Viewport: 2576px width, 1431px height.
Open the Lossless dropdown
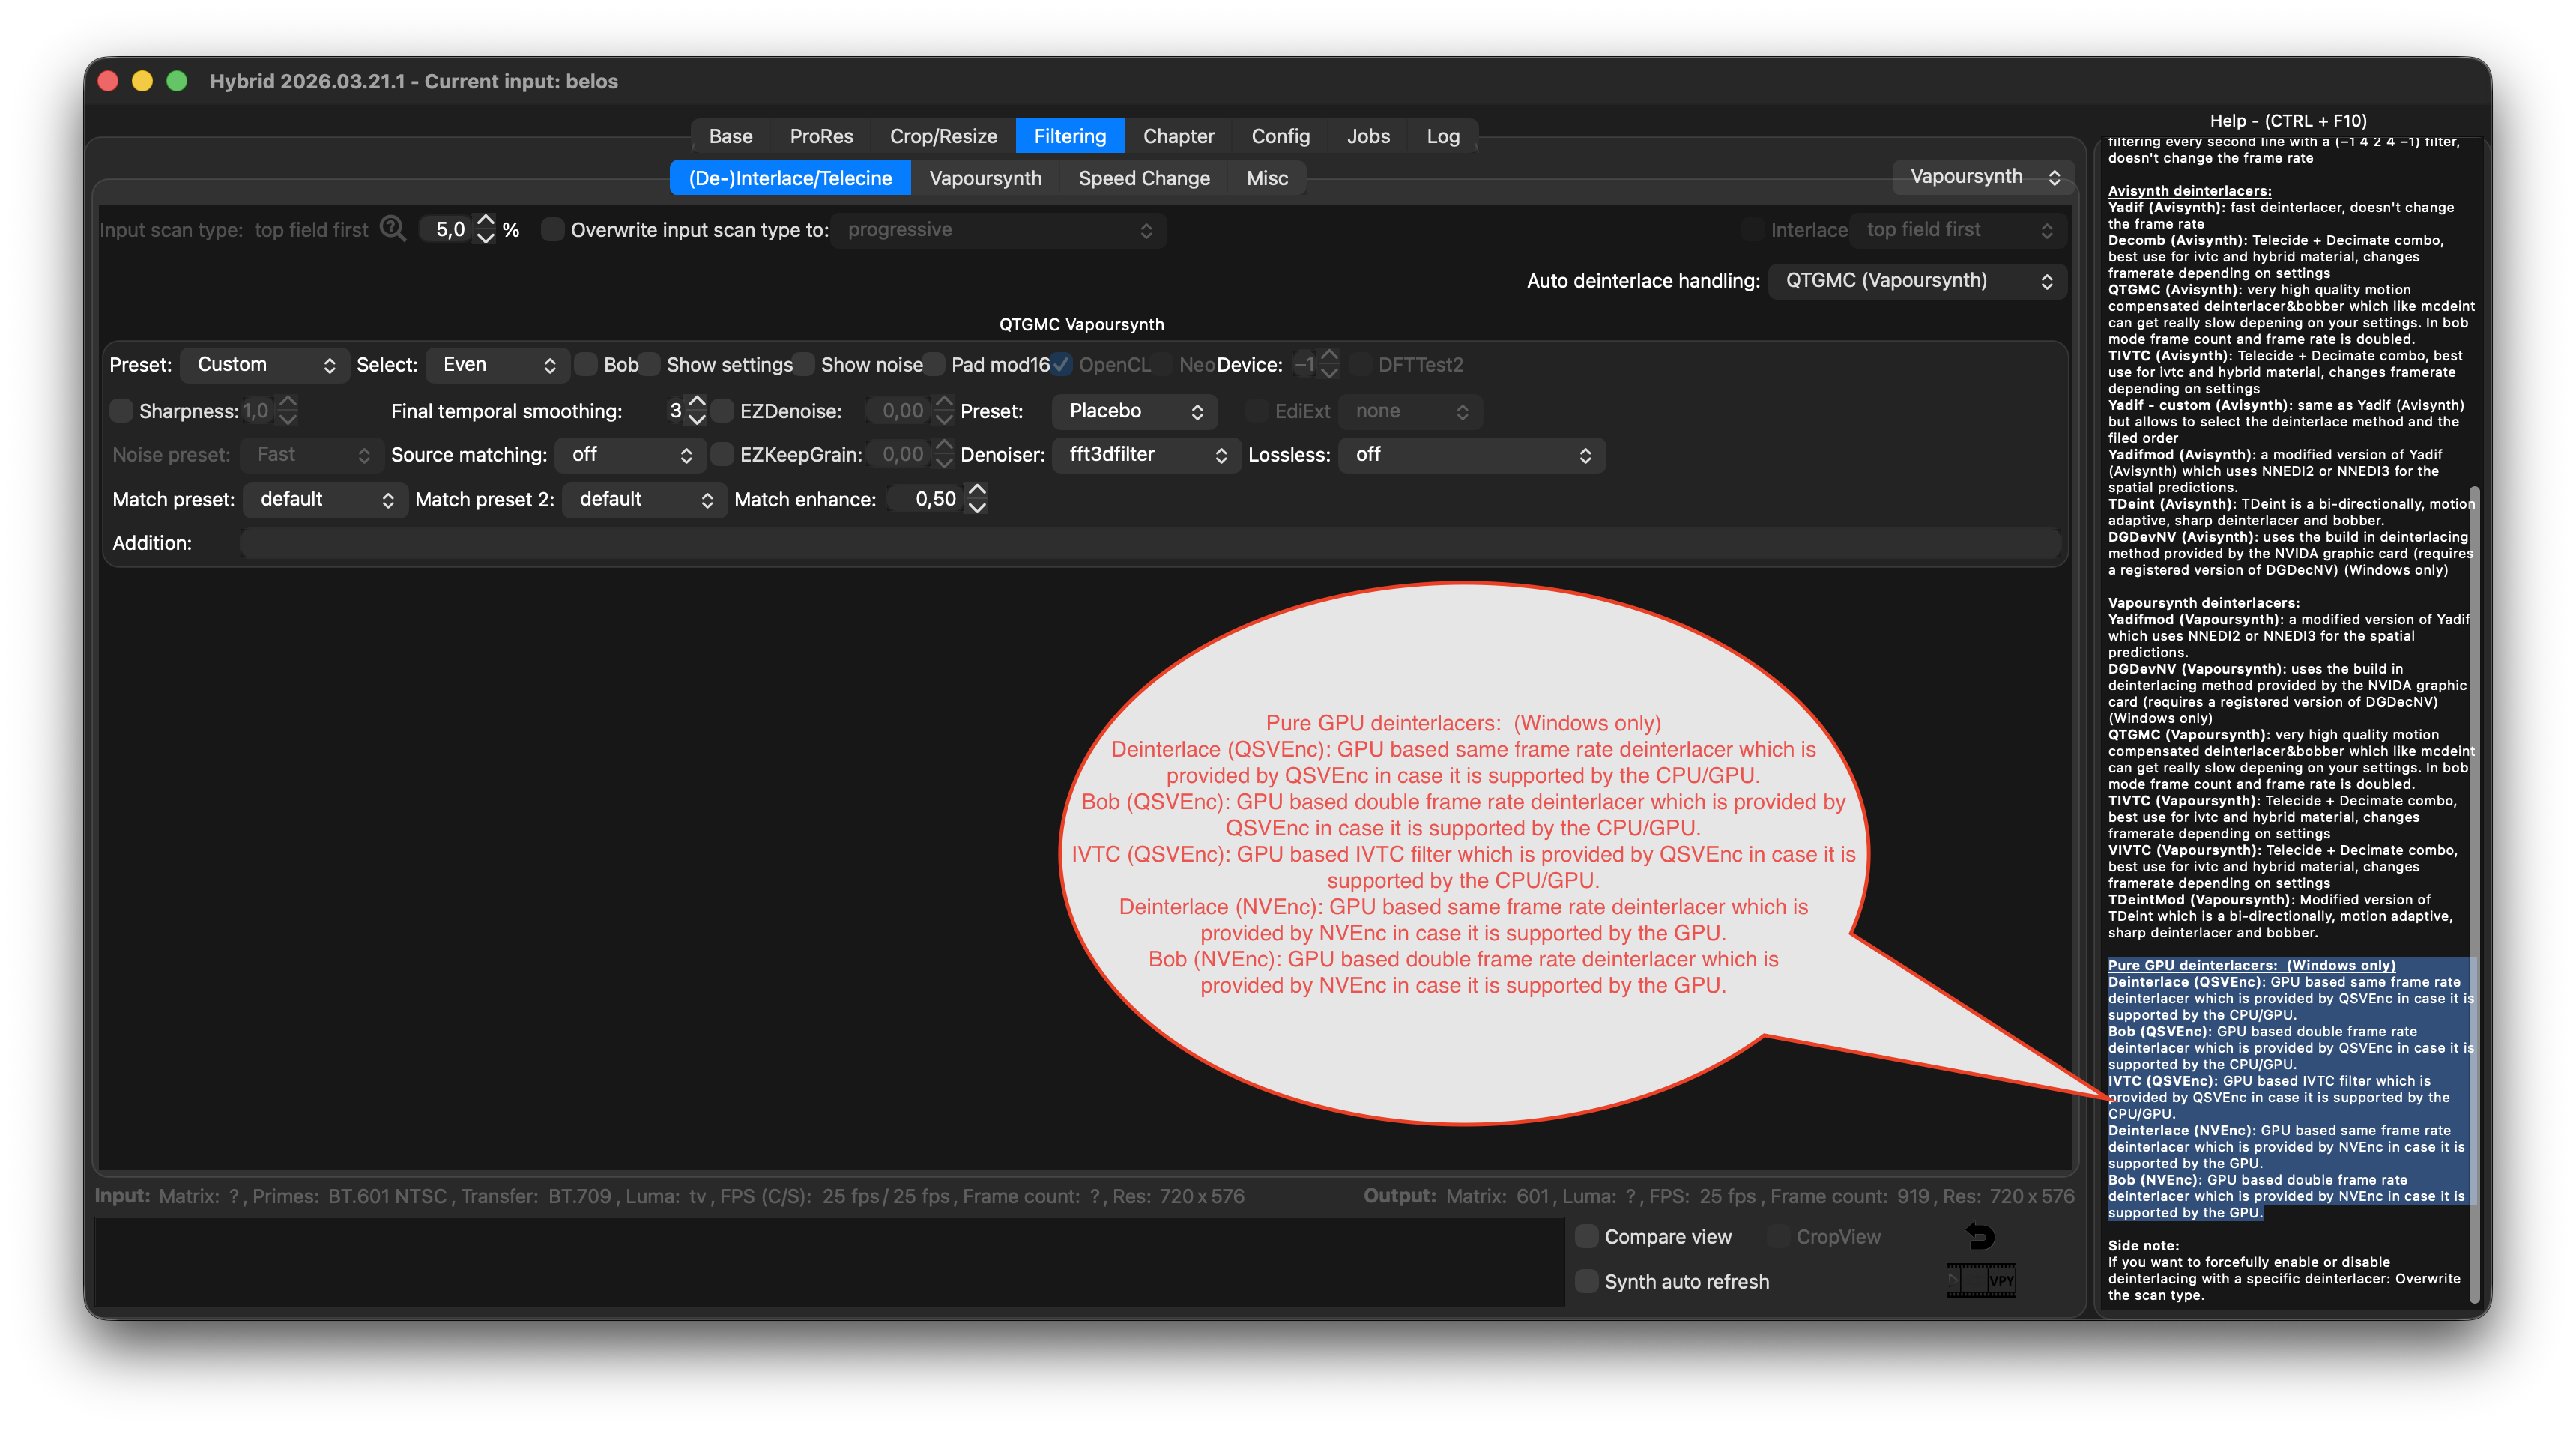(x=1472, y=455)
